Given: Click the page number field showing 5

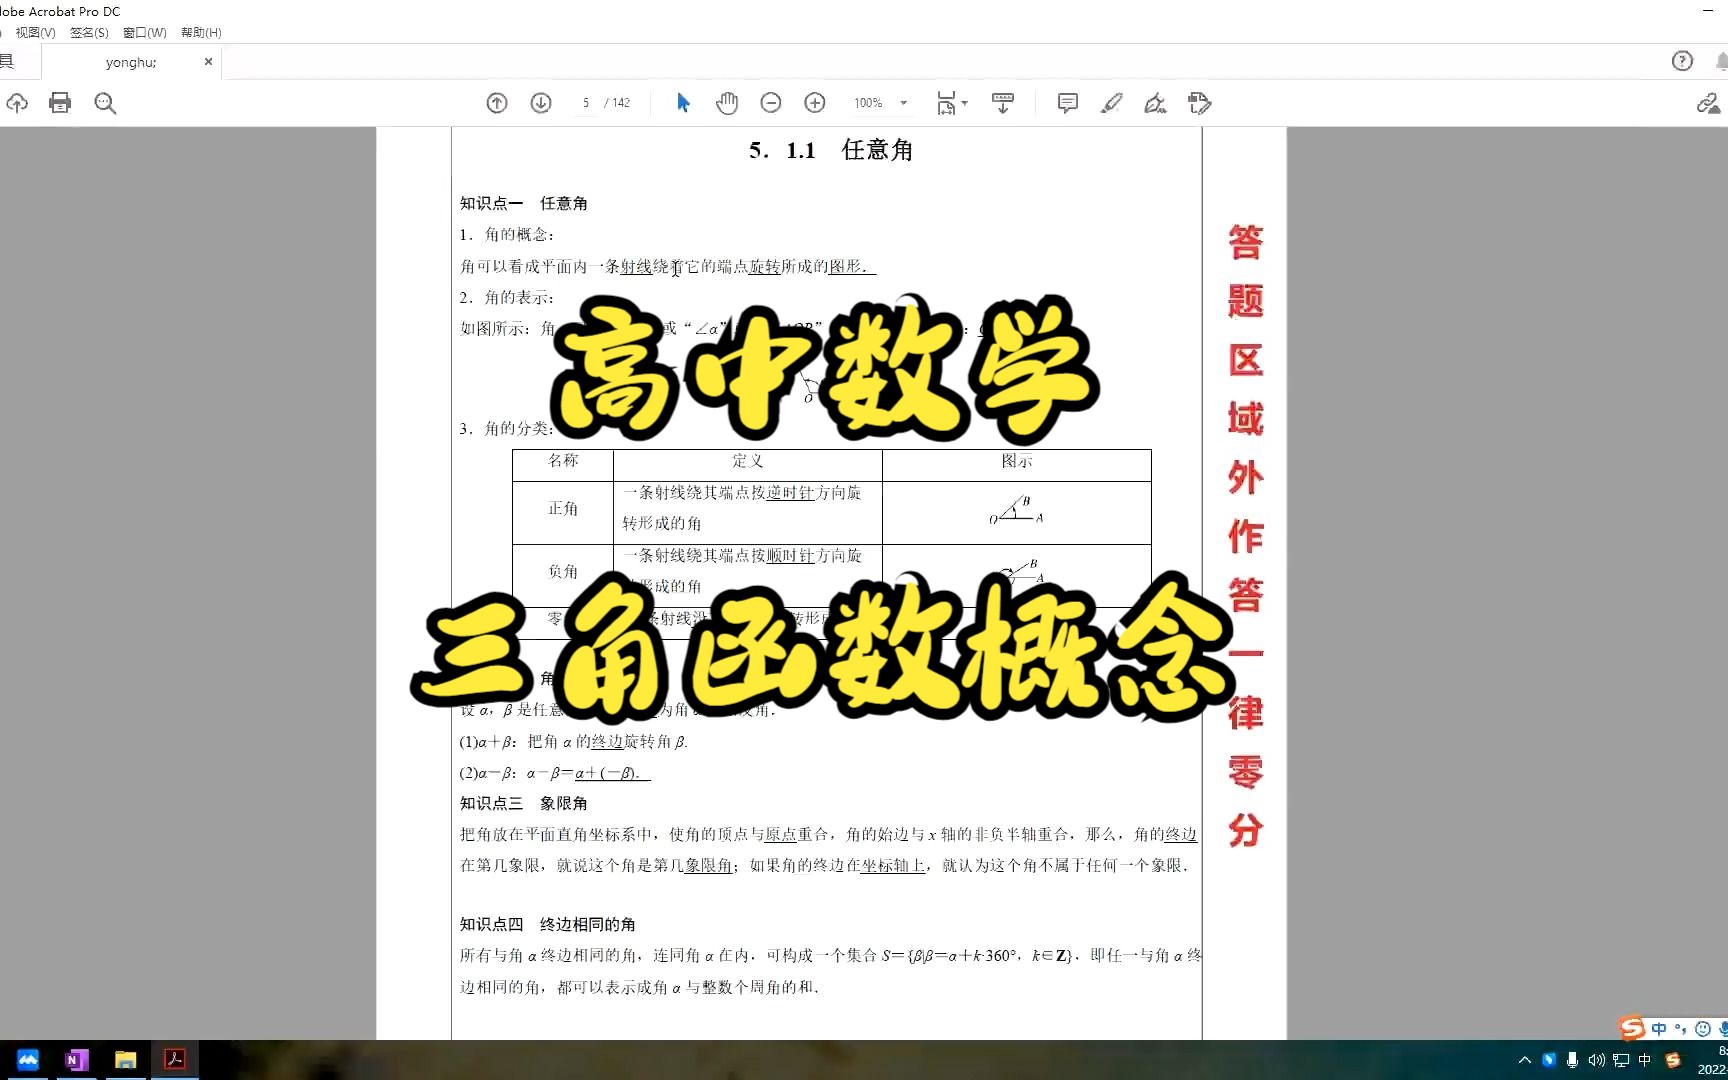Looking at the screenshot, I should (586, 103).
